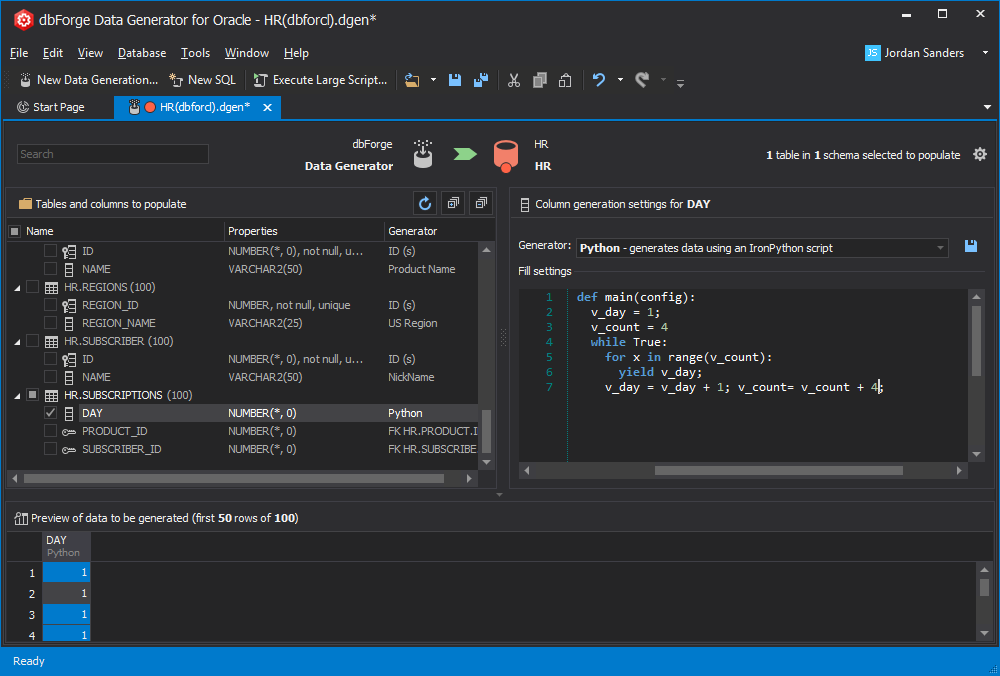This screenshot has height=676, width=1000.
Task: Click the HR database target icon
Action: click(506, 156)
